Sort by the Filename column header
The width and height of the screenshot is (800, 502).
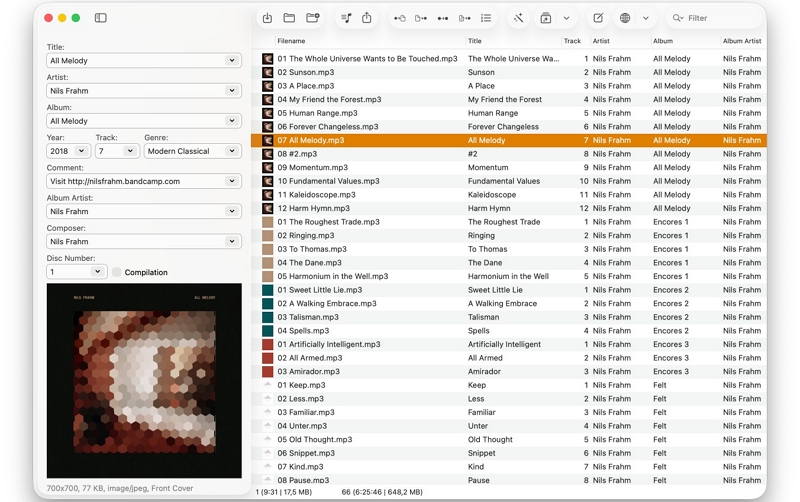coord(291,41)
